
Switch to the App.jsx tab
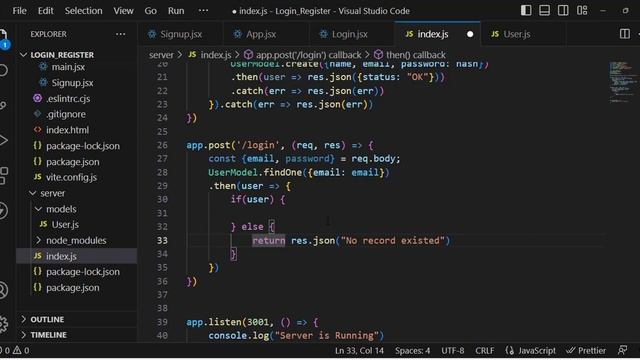[x=266, y=34]
